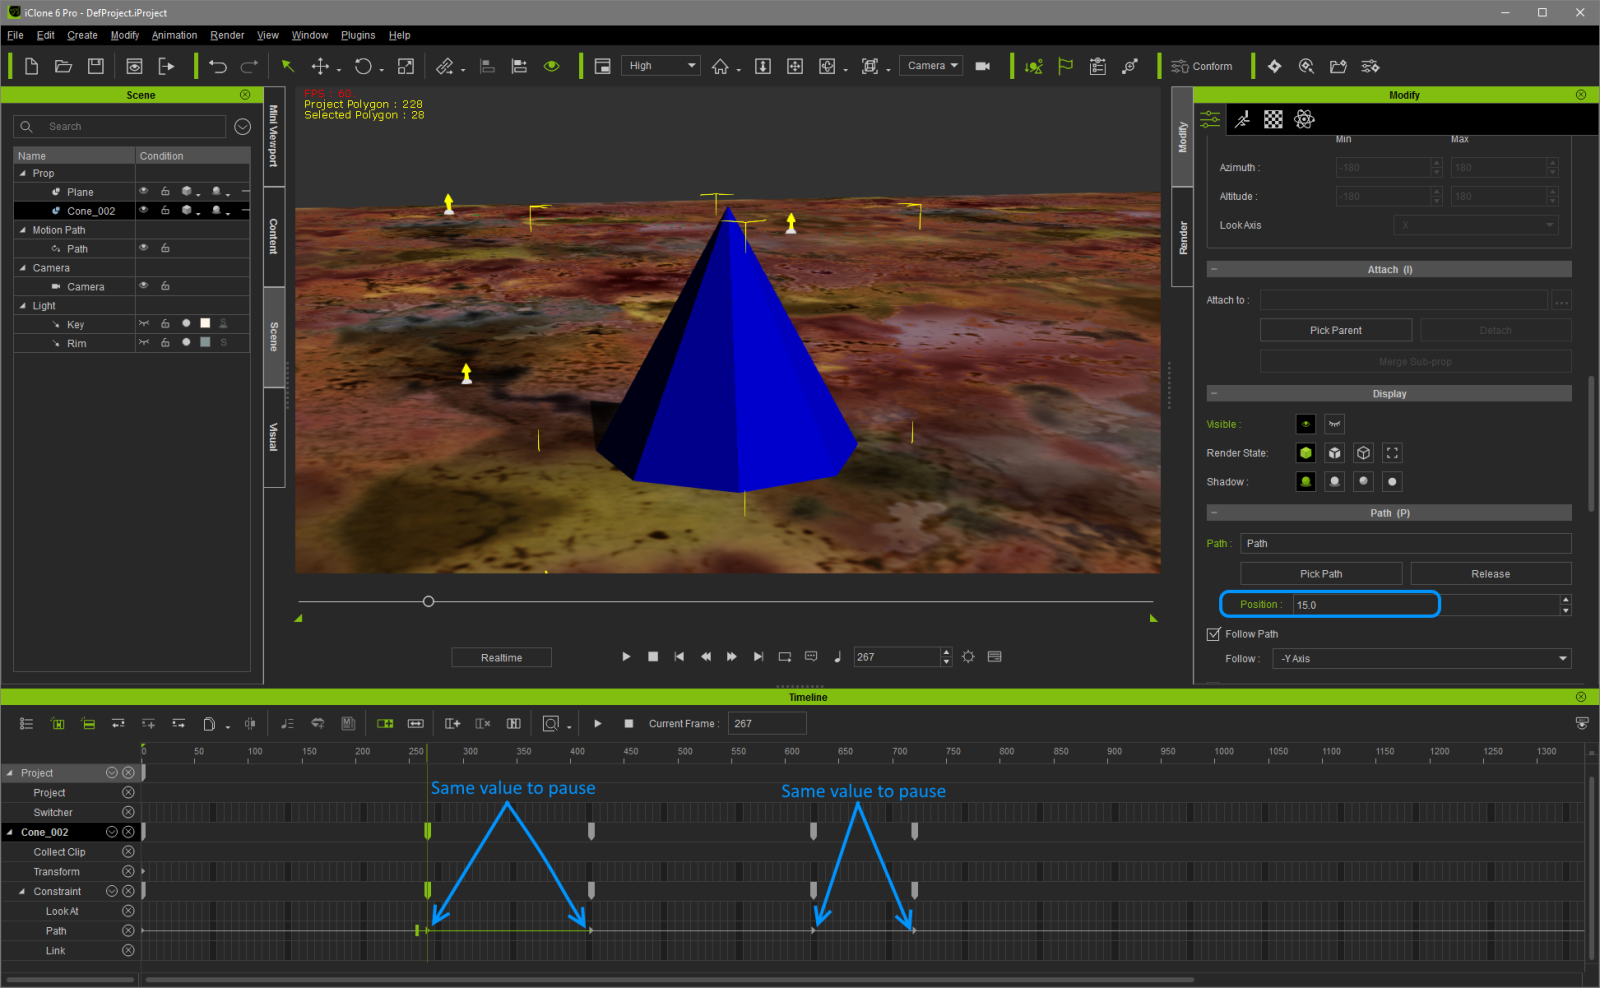Click the viewport playback scrubber handle
1600x988 pixels.
[x=428, y=601]
